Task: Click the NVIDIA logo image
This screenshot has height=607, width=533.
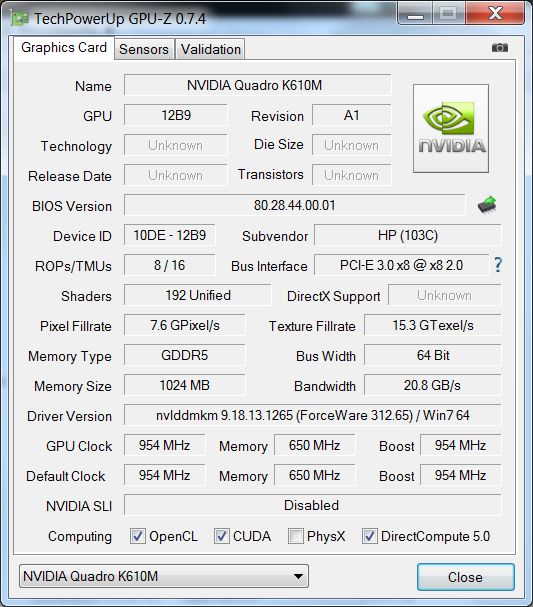Action: [x=451, y=129]
